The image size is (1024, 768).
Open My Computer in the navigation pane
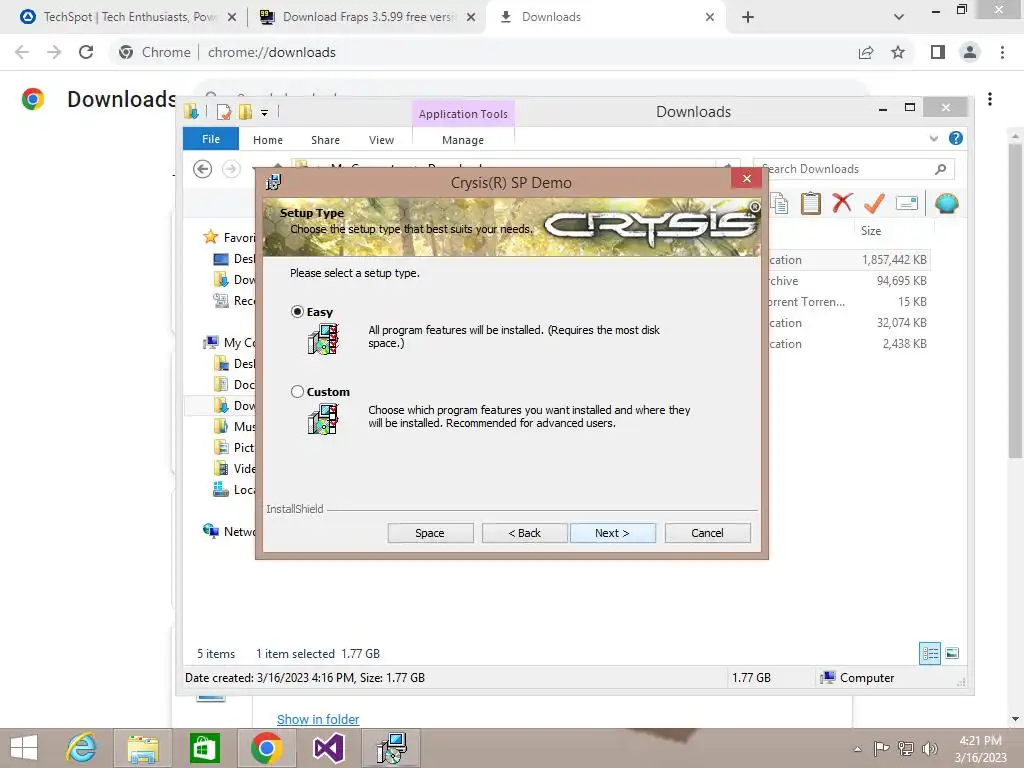pyautogui.click(x=229, y=342)
